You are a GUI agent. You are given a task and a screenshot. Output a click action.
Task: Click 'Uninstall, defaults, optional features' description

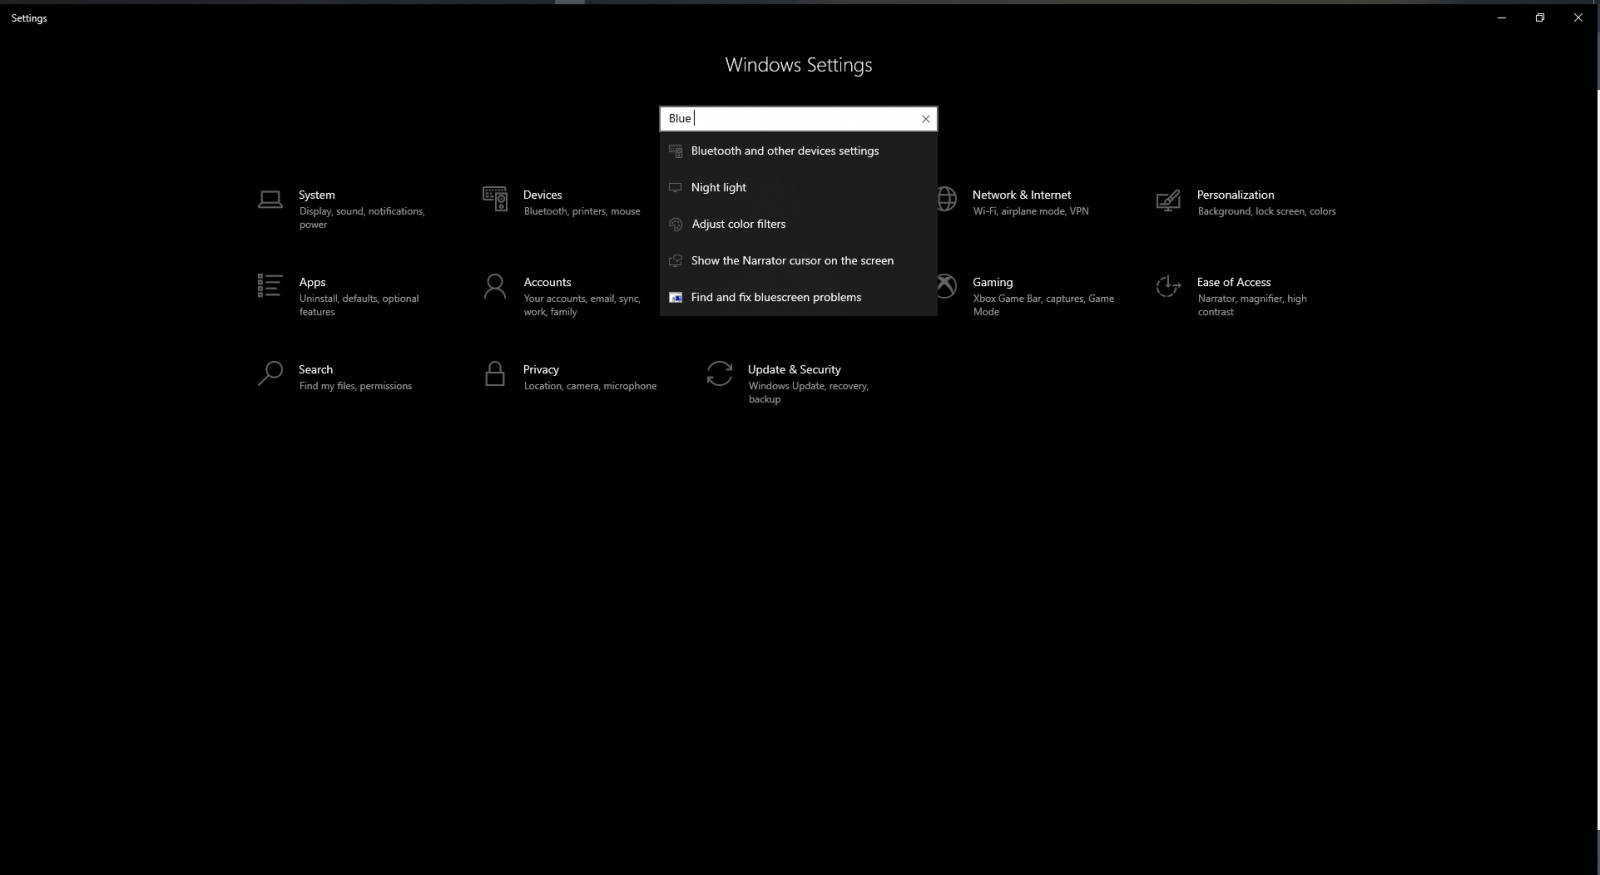pyautogui.click(x=359, y=305)
